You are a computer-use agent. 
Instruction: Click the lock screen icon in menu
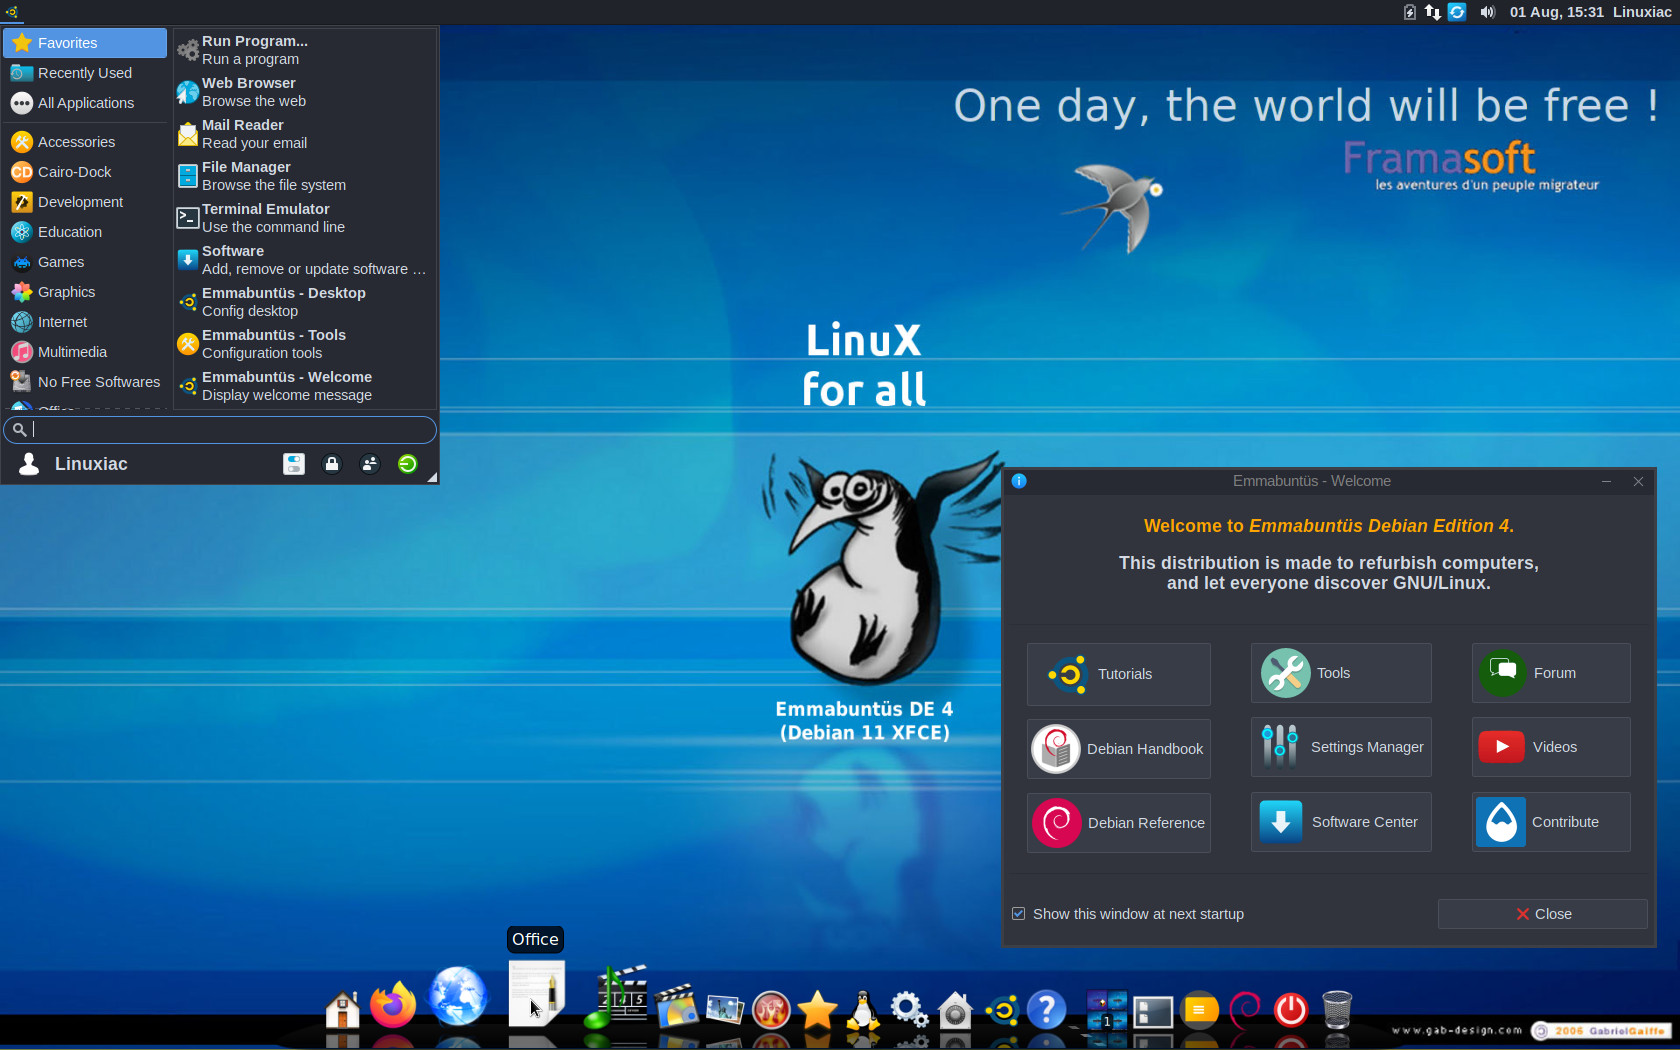pos(332,464)
